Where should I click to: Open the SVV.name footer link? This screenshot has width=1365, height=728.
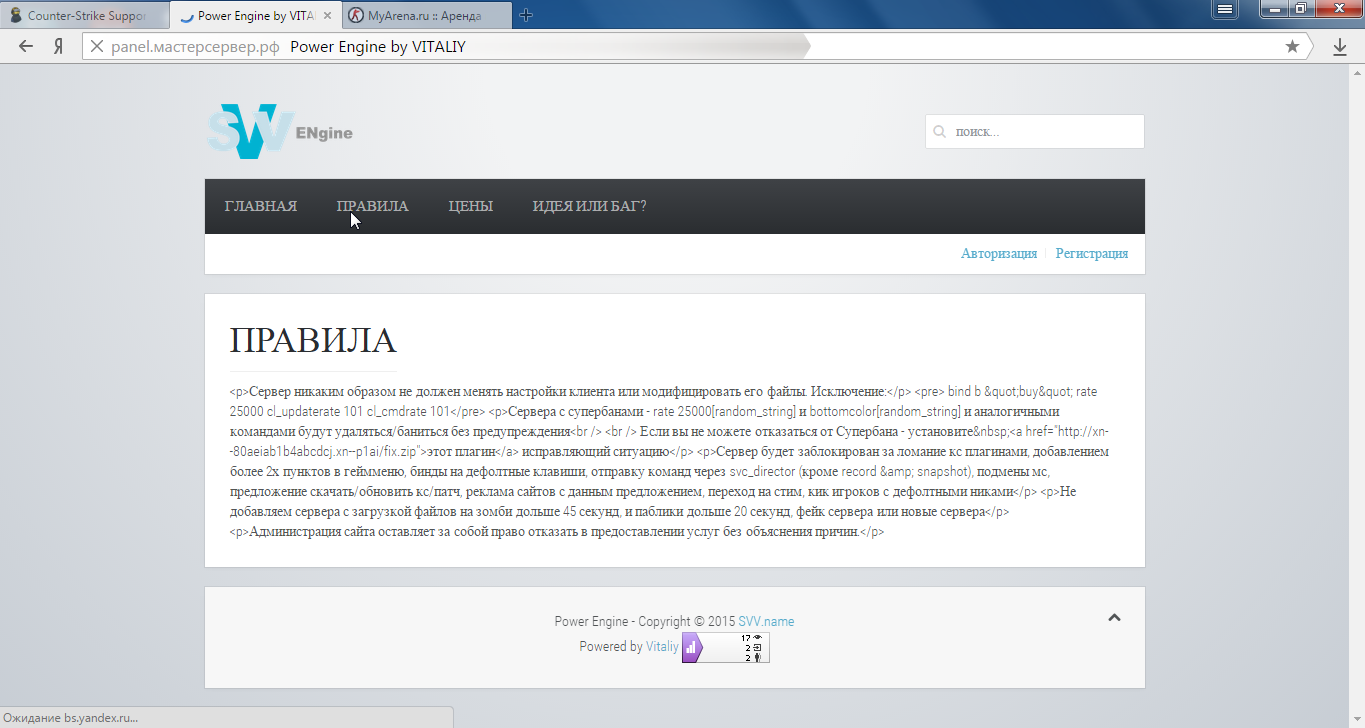click(766, 621)
